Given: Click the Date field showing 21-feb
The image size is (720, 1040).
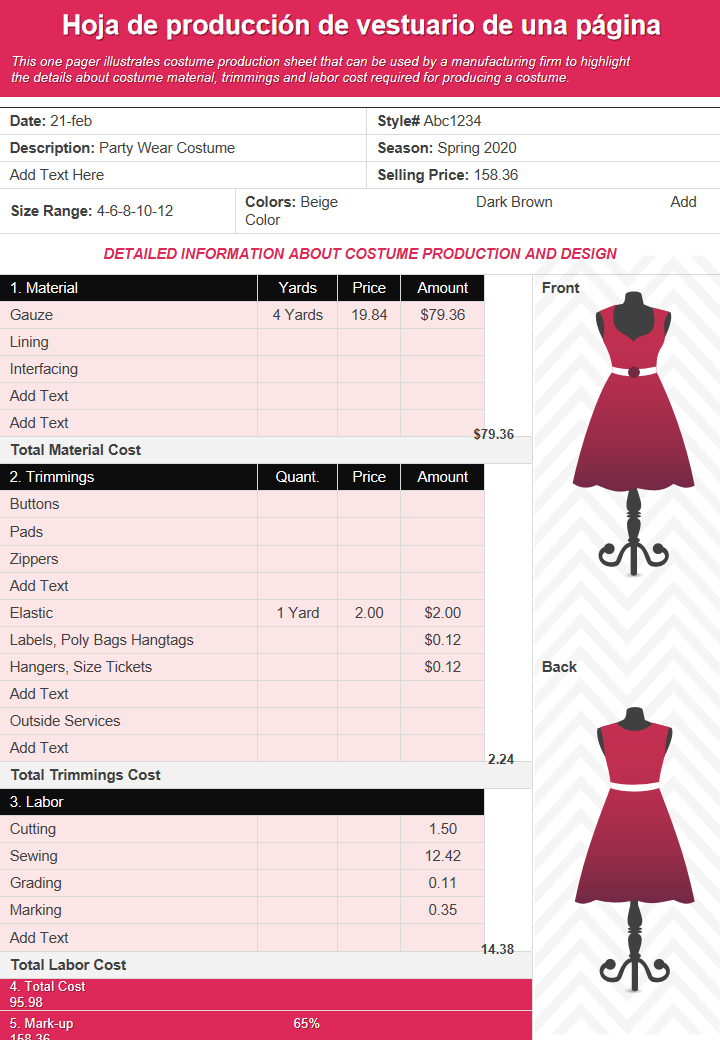Looking at the screenshot, I should tap(183, 121).
